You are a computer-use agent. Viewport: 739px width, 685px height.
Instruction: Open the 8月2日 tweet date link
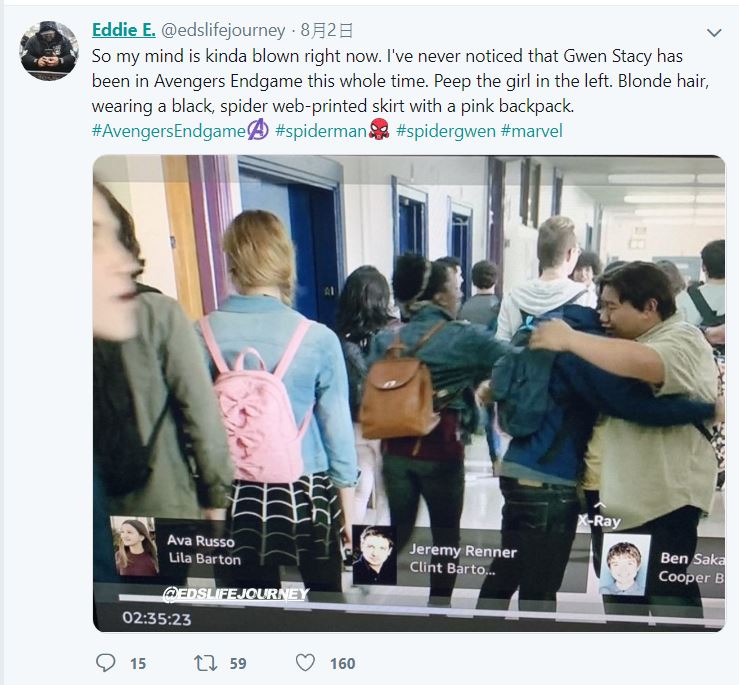coord(327,30)
